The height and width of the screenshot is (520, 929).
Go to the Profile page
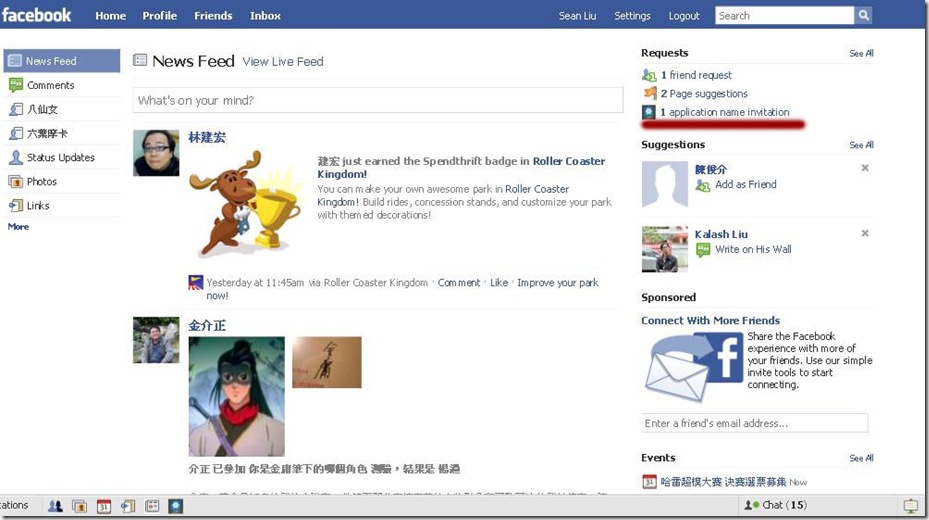159,16
